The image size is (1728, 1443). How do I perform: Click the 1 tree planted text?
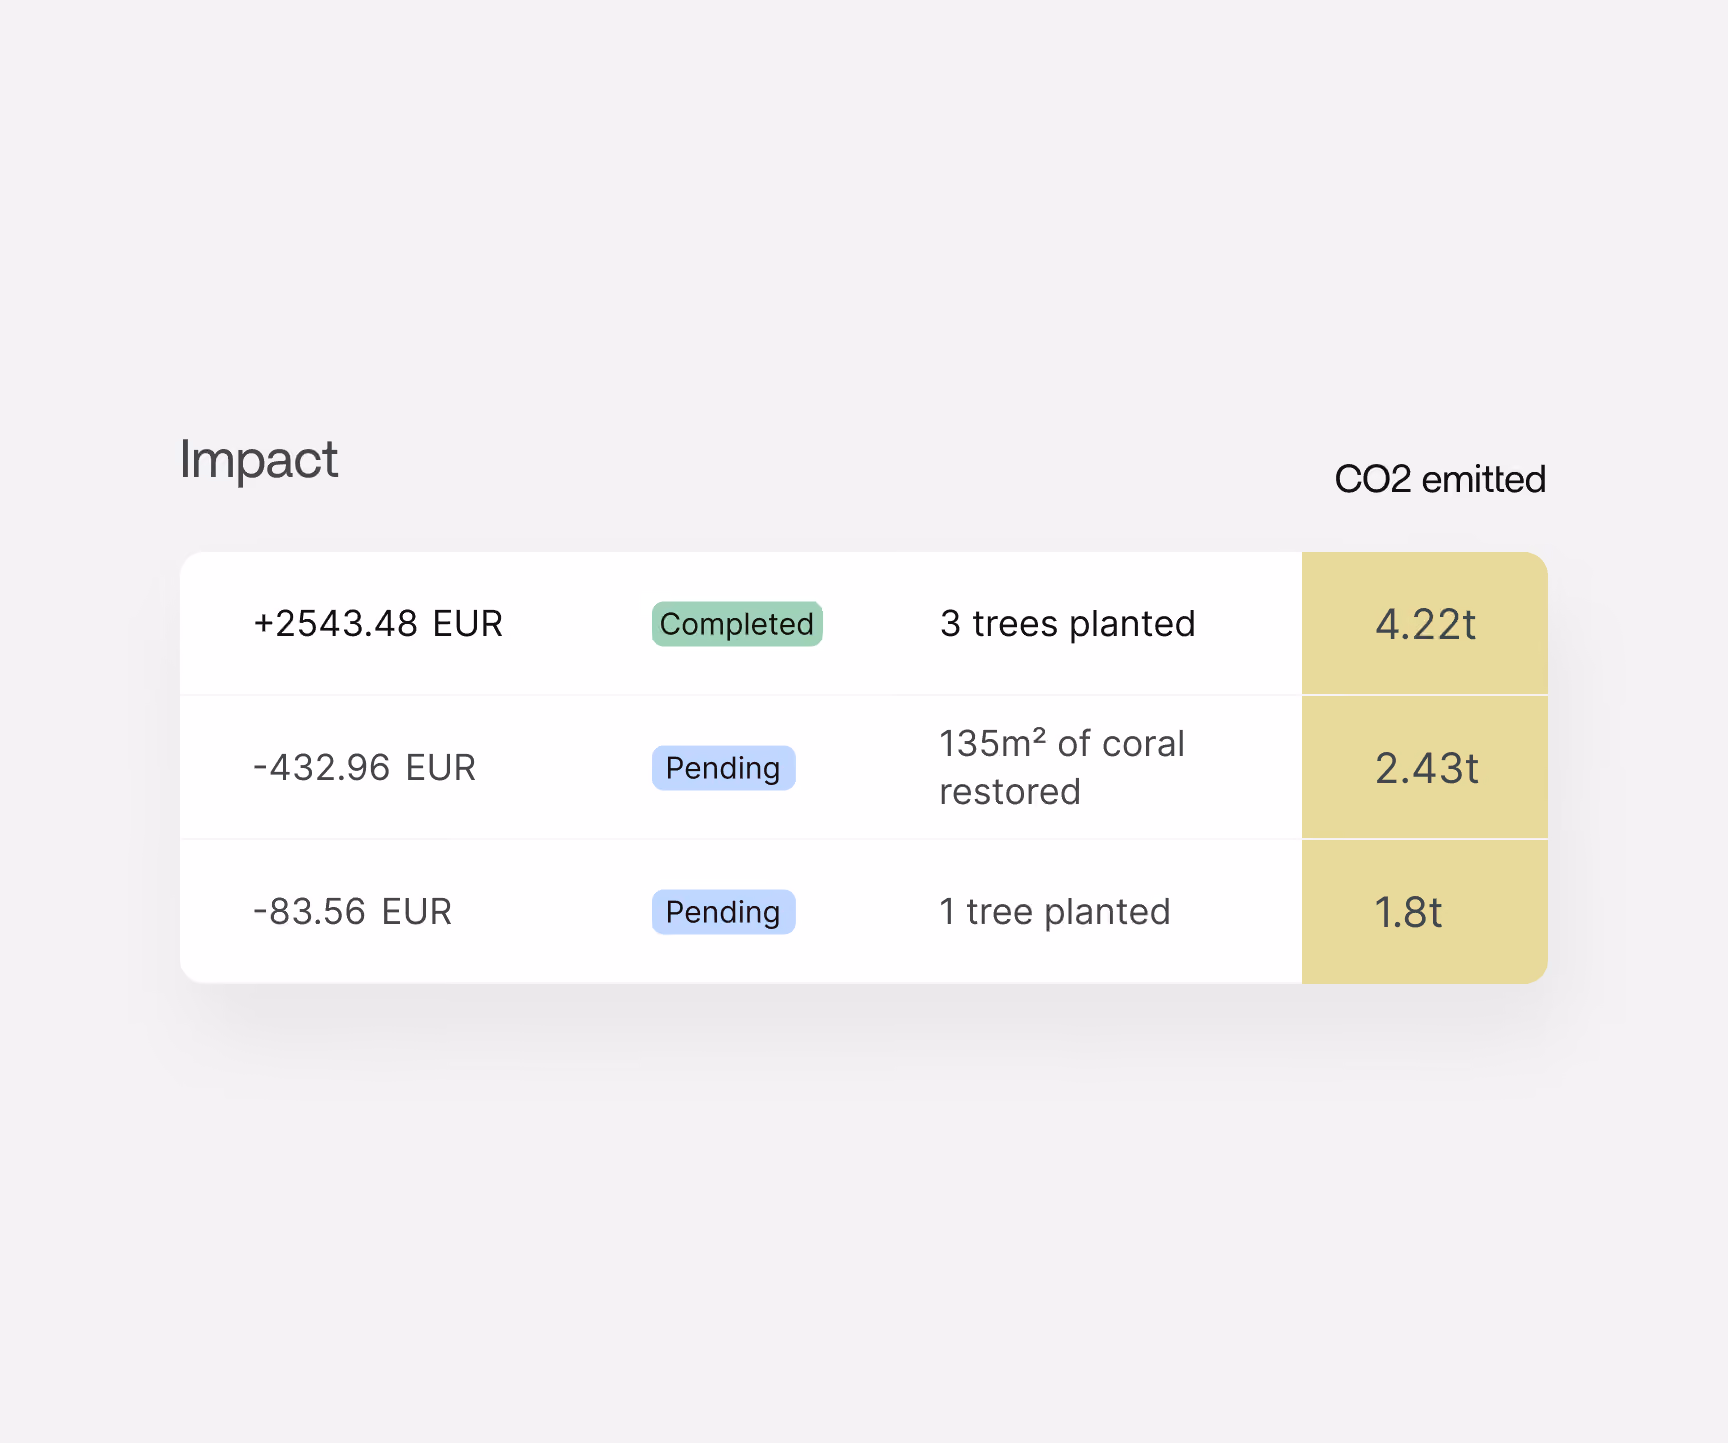(1055, 912)
